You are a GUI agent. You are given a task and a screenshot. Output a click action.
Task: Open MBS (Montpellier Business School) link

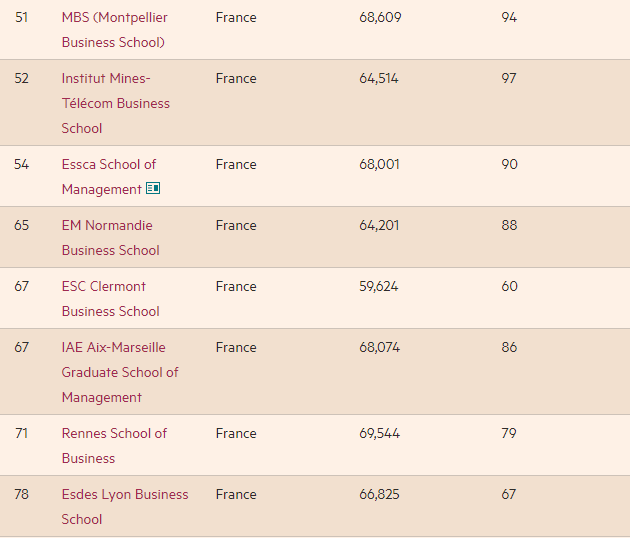(115, 30)
